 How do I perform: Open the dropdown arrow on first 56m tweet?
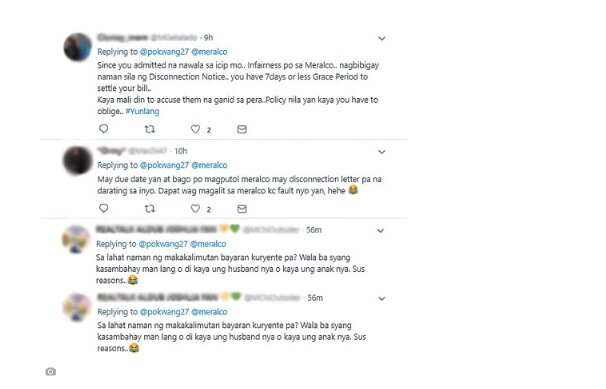click(x=380, y=231)
